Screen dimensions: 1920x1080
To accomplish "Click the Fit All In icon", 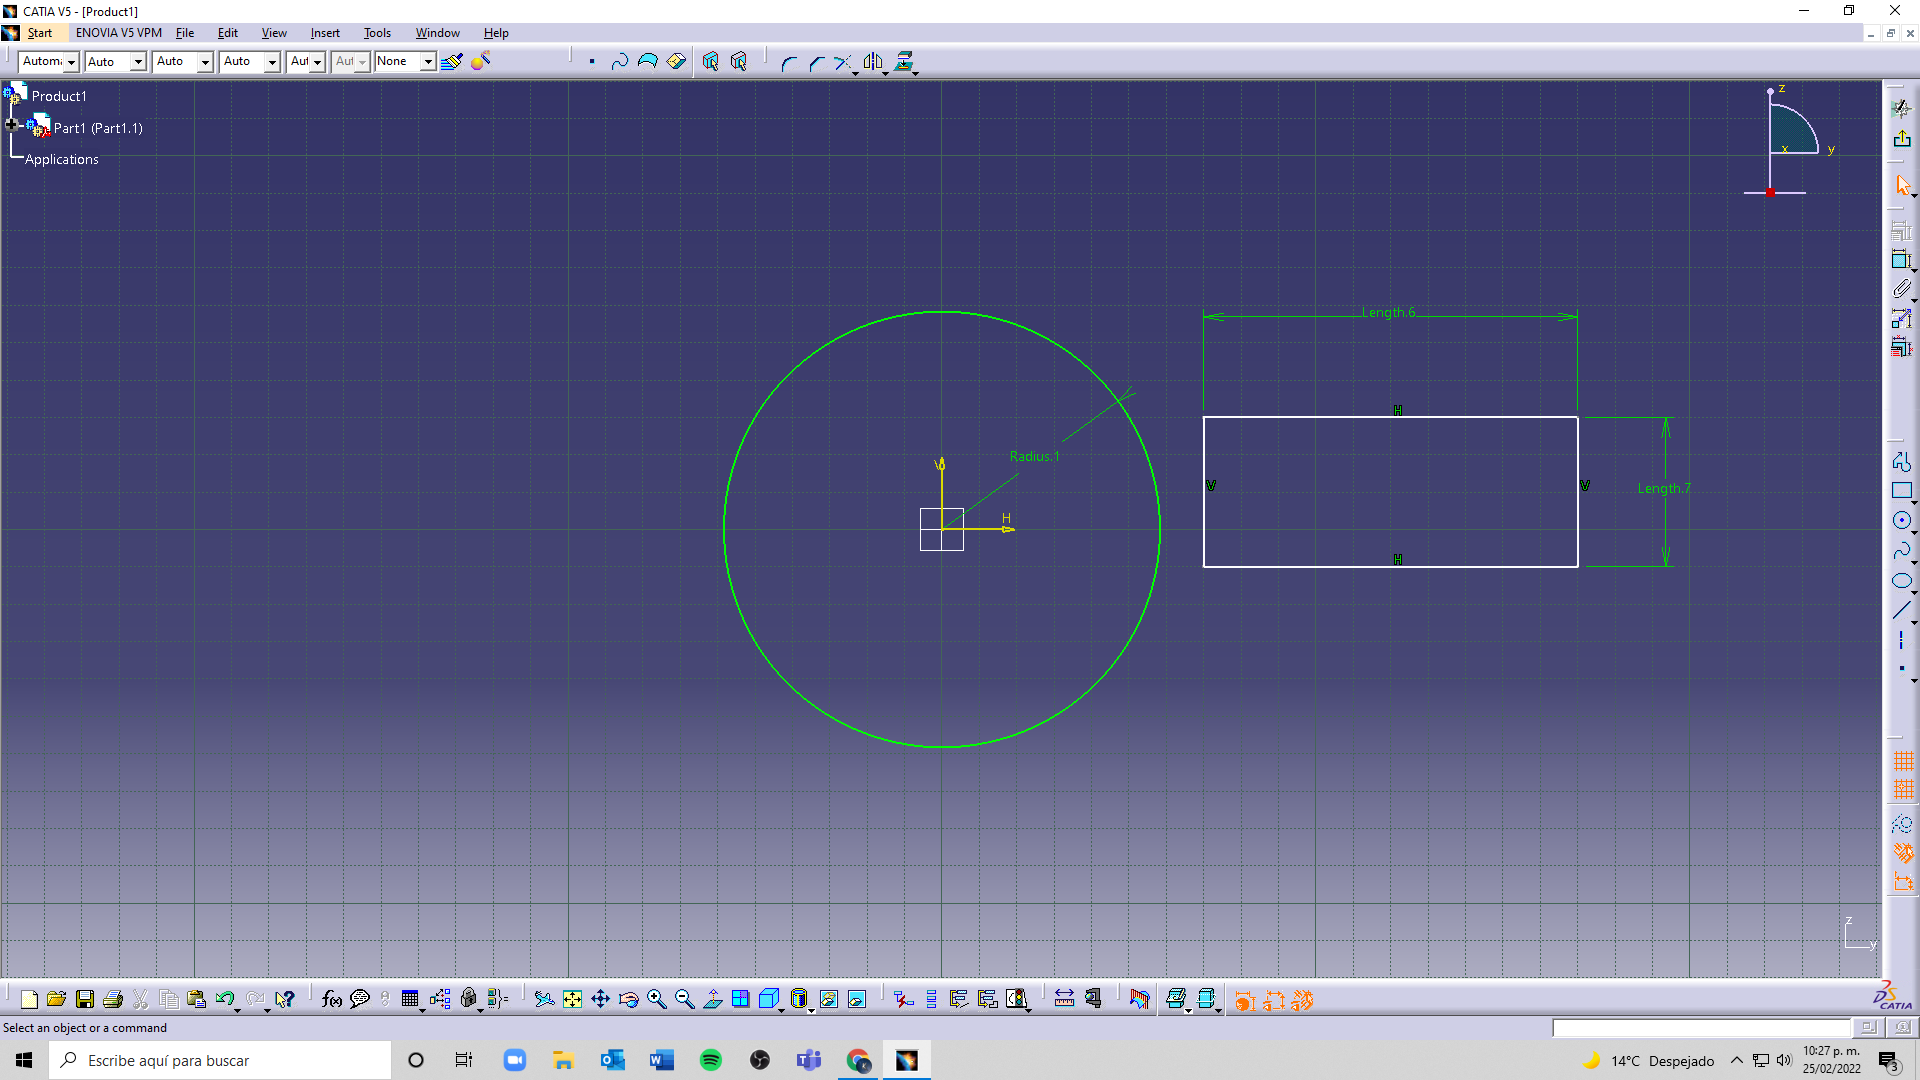I will (572, 999).
